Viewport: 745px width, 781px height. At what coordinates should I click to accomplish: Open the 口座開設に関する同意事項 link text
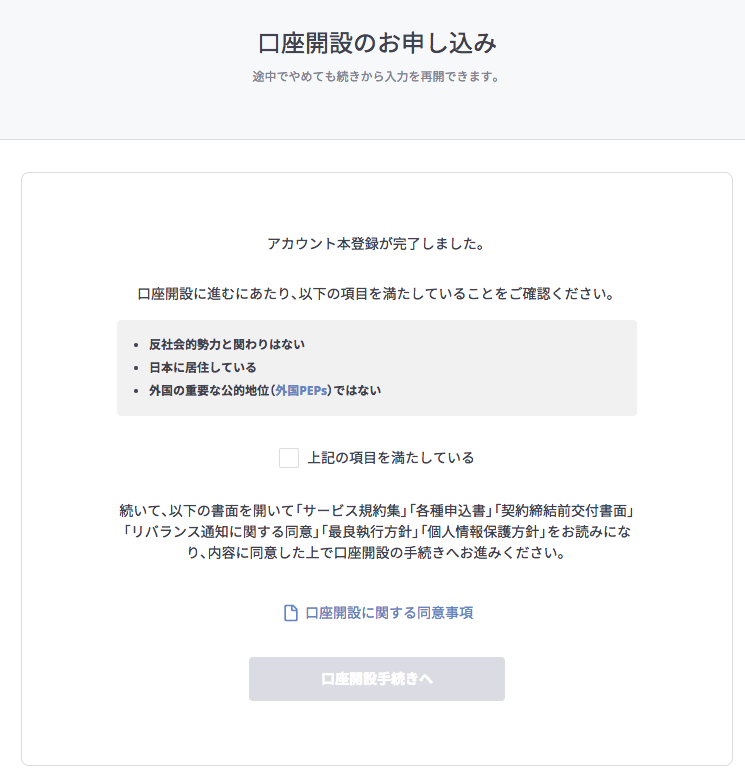pyautogui.click(x=389, y=613)
